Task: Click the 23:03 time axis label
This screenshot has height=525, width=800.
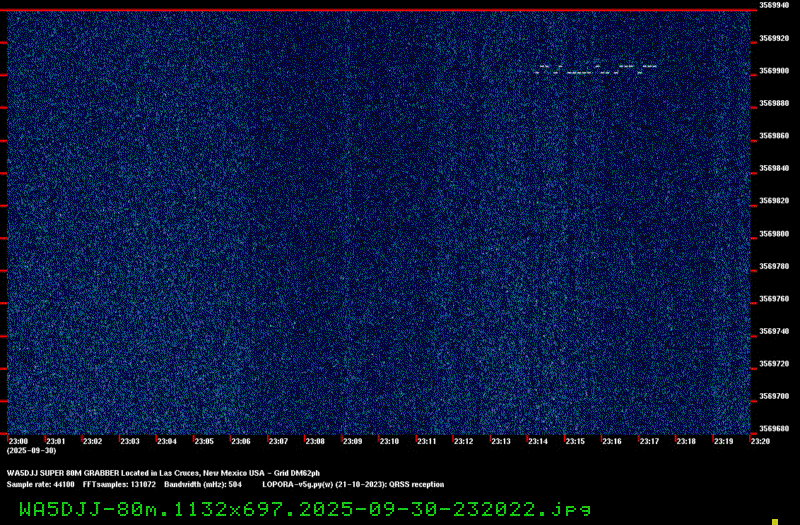Action: pos(130,441)
